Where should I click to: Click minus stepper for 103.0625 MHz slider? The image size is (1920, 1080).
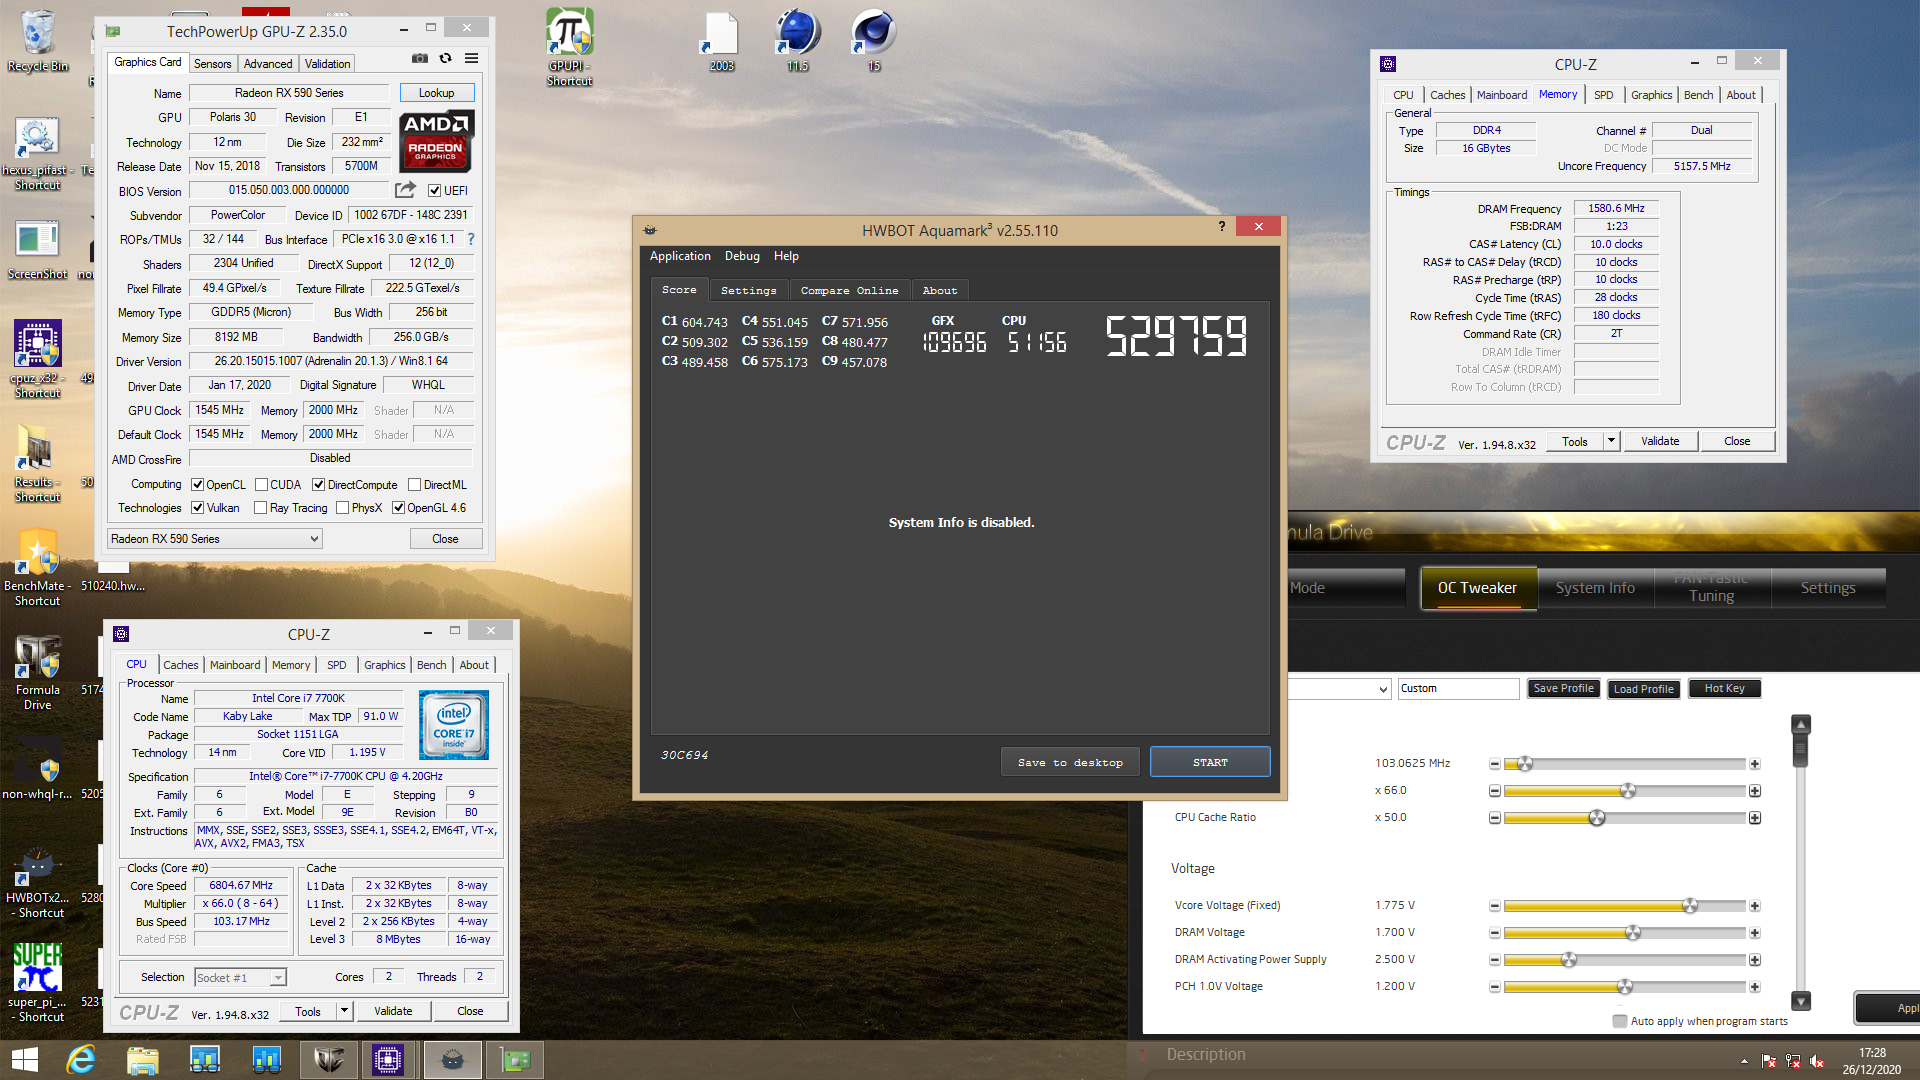click(1494, 764)
